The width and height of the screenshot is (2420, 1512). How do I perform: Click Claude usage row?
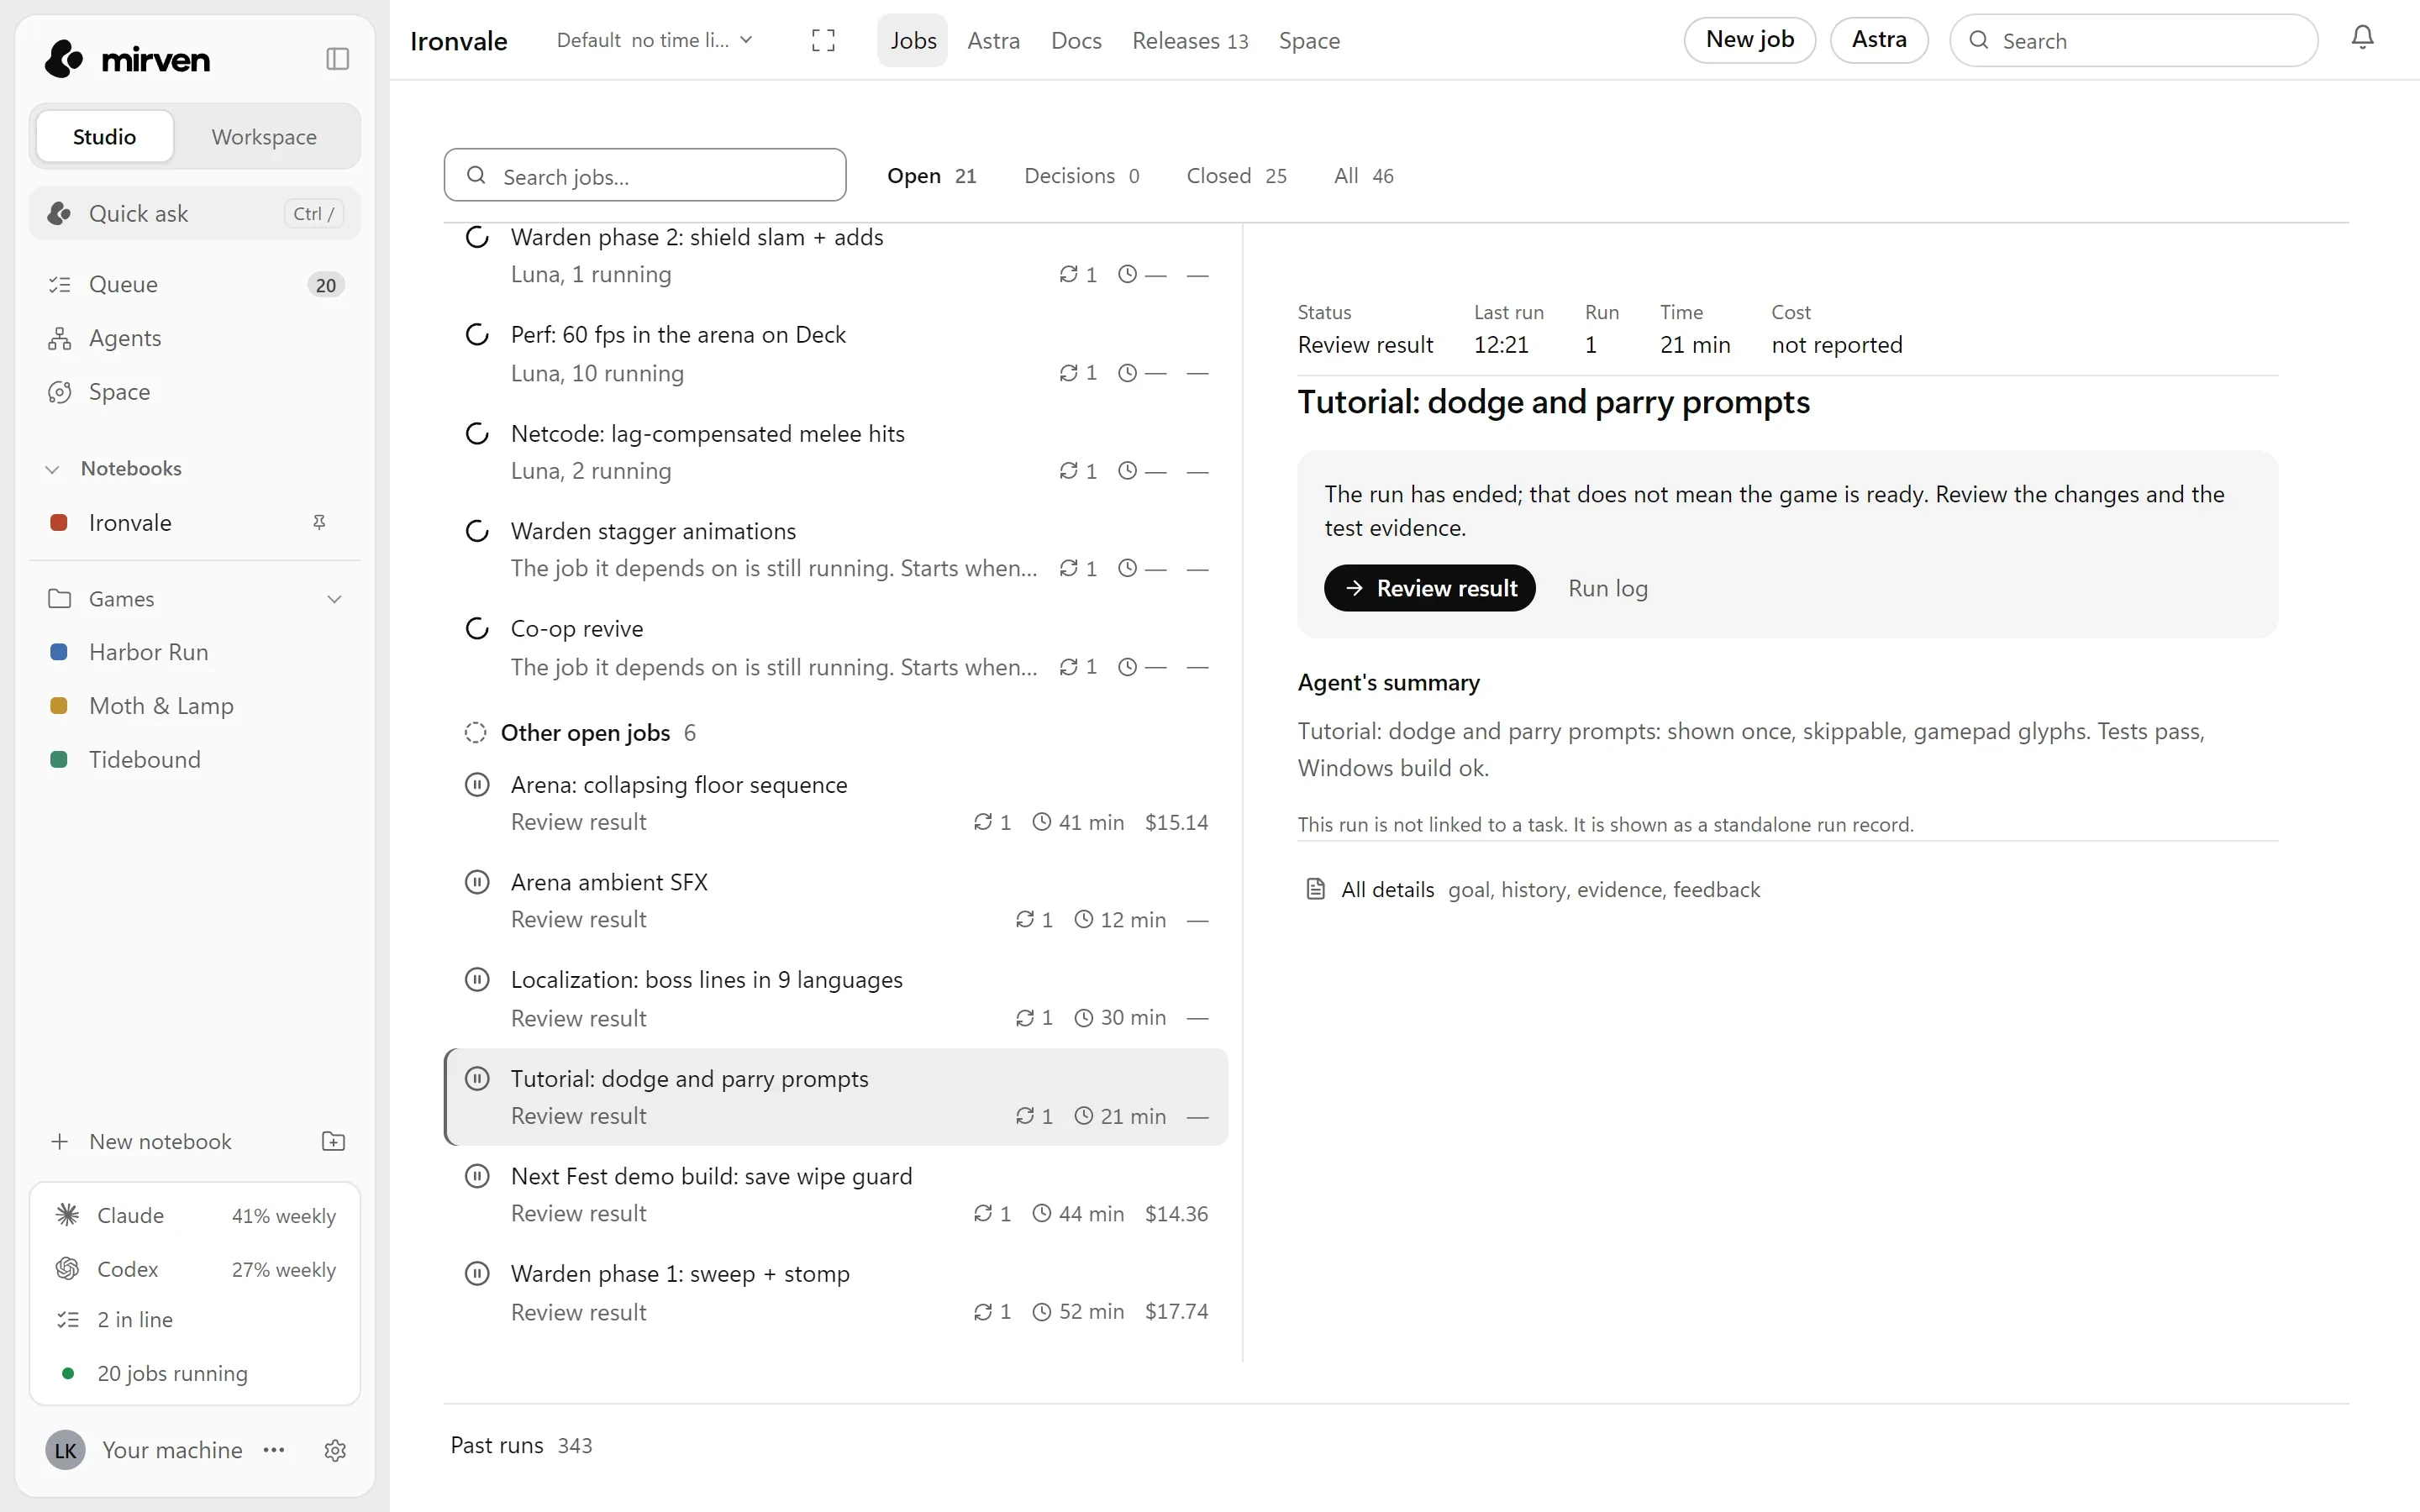(195, 1216)
